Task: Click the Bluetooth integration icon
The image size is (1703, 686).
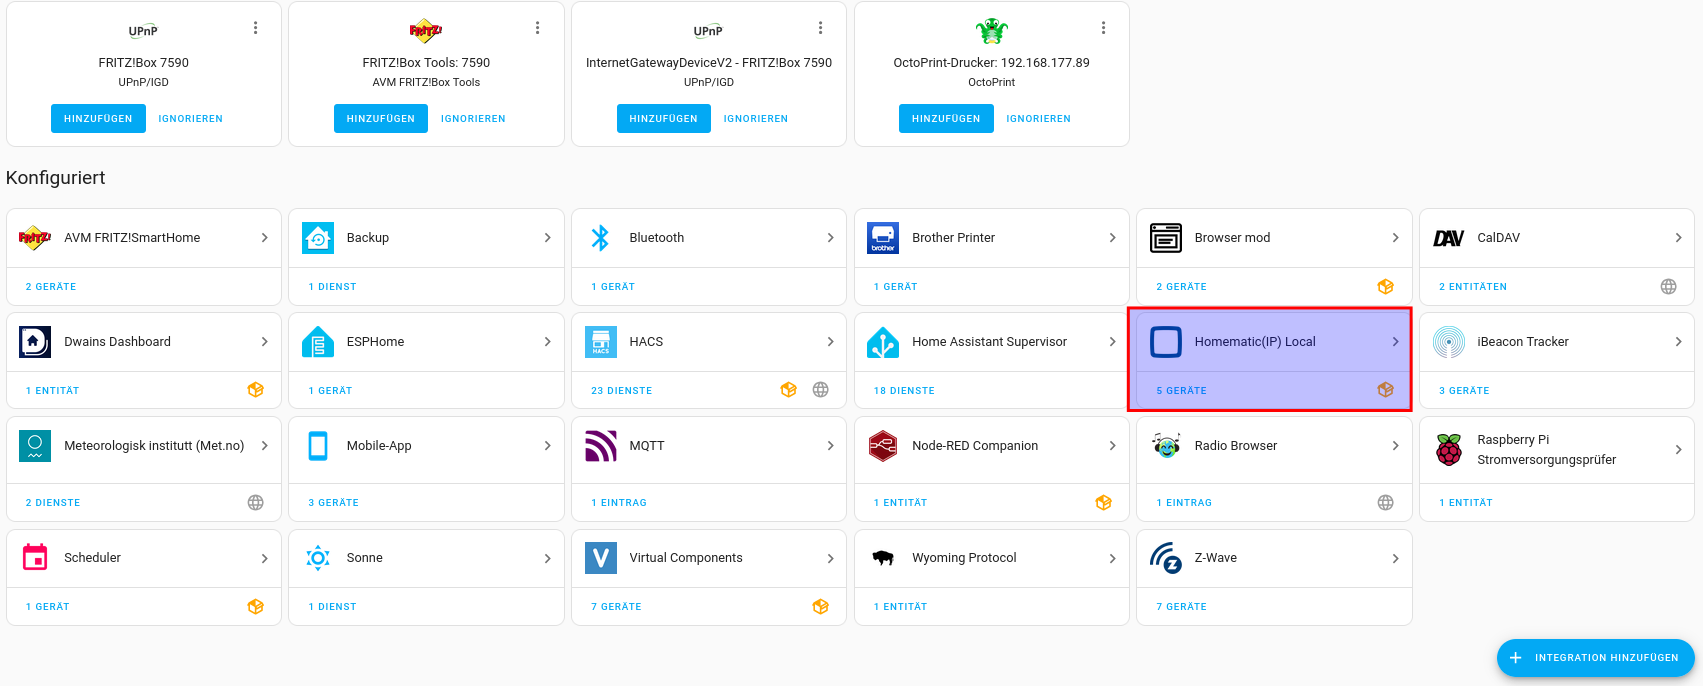Action: point(600,238)
